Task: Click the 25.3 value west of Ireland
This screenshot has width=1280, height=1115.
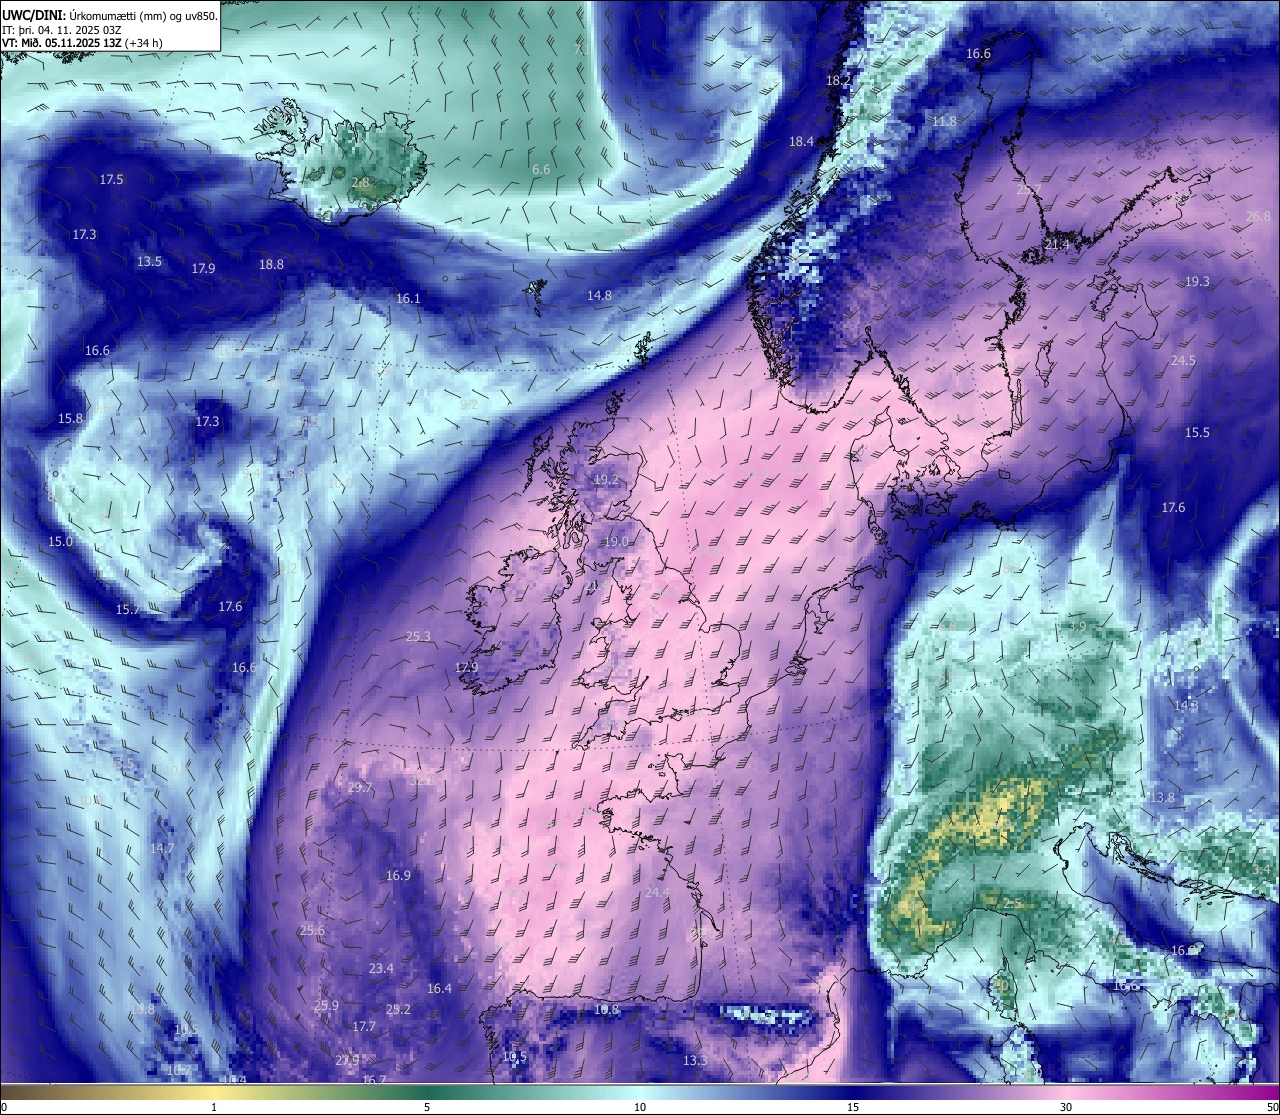Action: point(418,637)
